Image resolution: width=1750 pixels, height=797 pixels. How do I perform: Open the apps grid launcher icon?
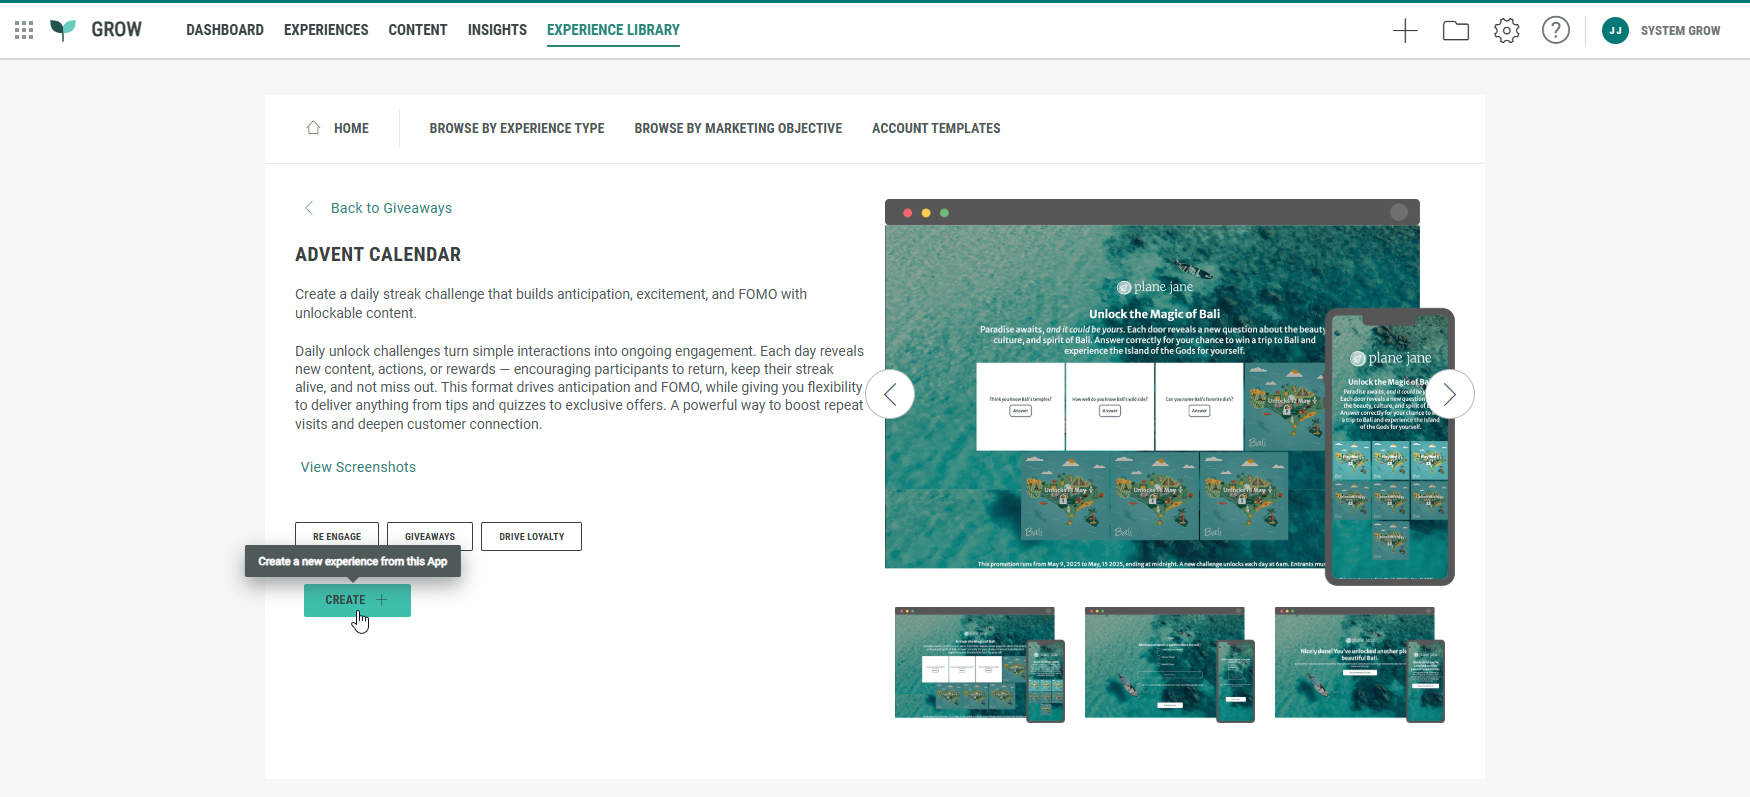[24, 30]
